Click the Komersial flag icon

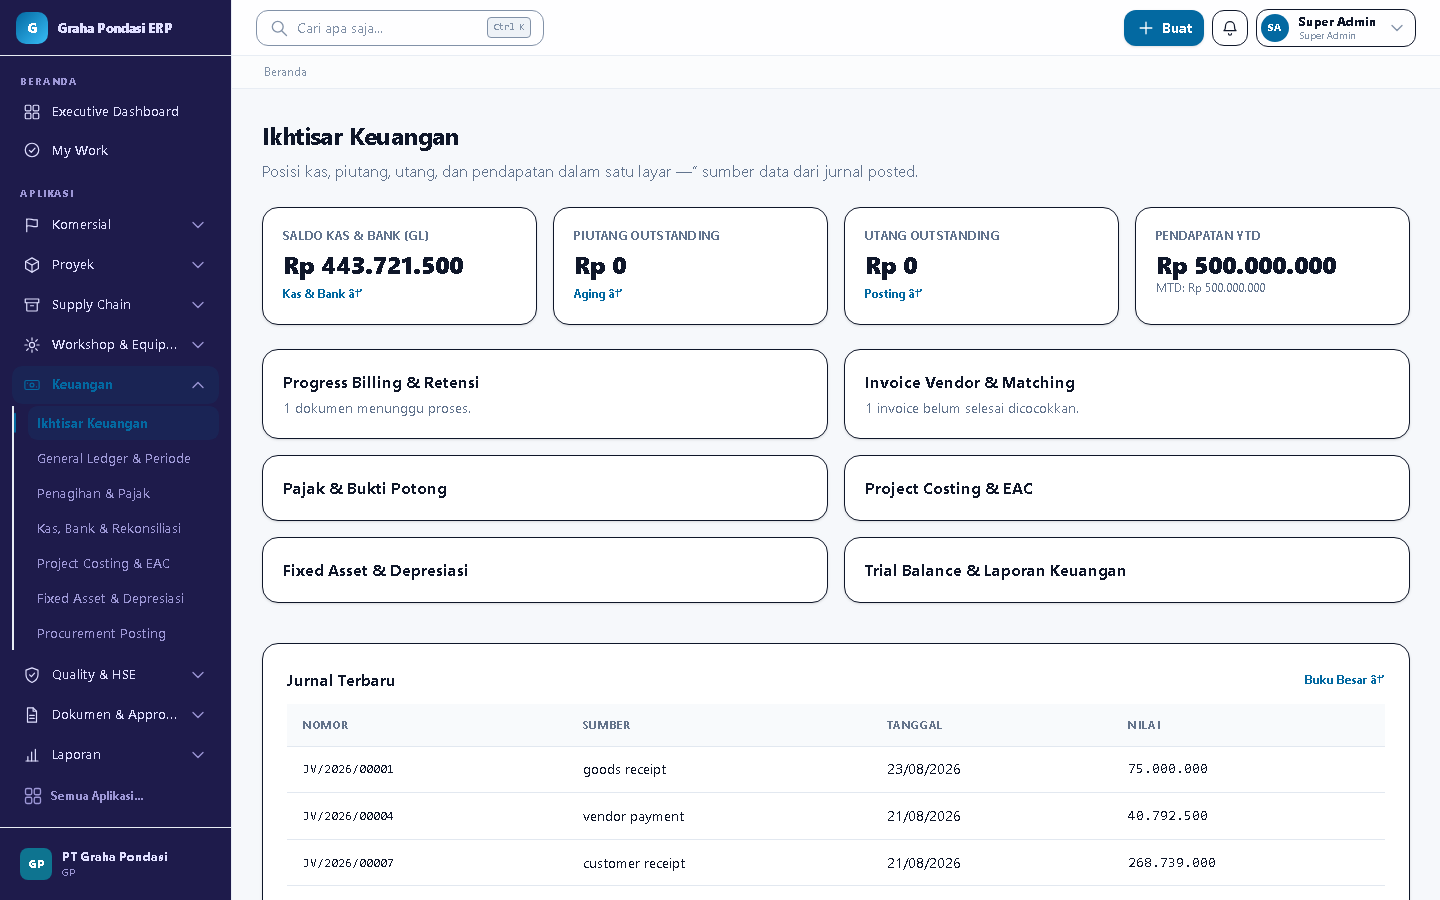(x=32, y=225)
